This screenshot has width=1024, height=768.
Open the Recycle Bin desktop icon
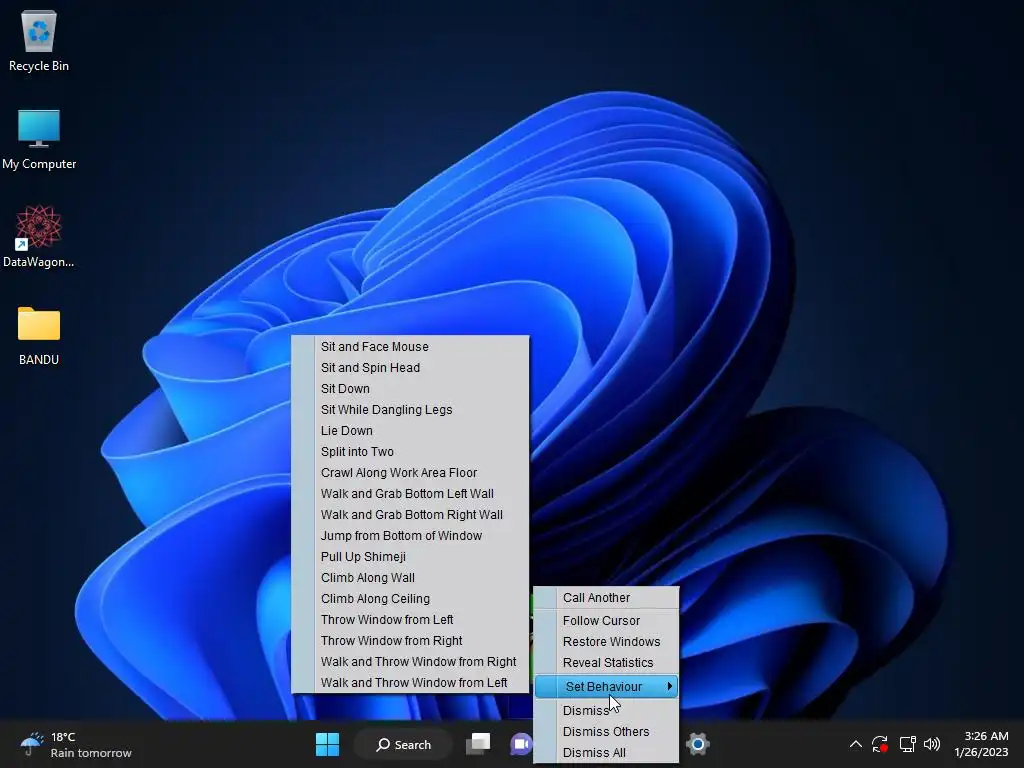(x=39, y=40)
